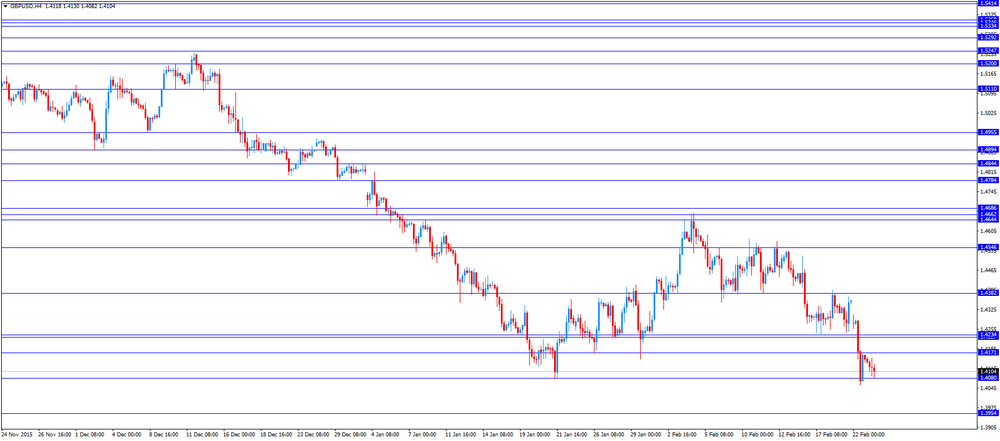
Task: Select the 1.5110 price level label
Action: point(987,89)
